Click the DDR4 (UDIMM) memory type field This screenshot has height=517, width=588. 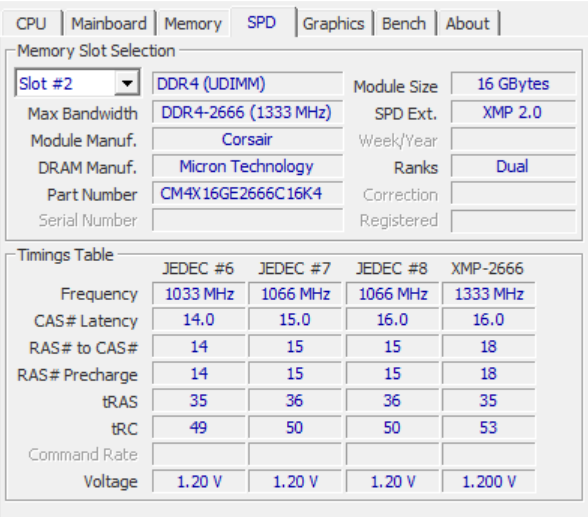click(248, 84)
